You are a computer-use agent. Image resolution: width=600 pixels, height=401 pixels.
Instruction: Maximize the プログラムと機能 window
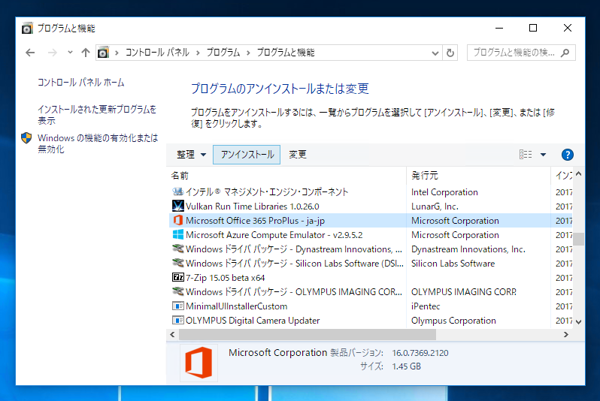(x=533, y=28)
